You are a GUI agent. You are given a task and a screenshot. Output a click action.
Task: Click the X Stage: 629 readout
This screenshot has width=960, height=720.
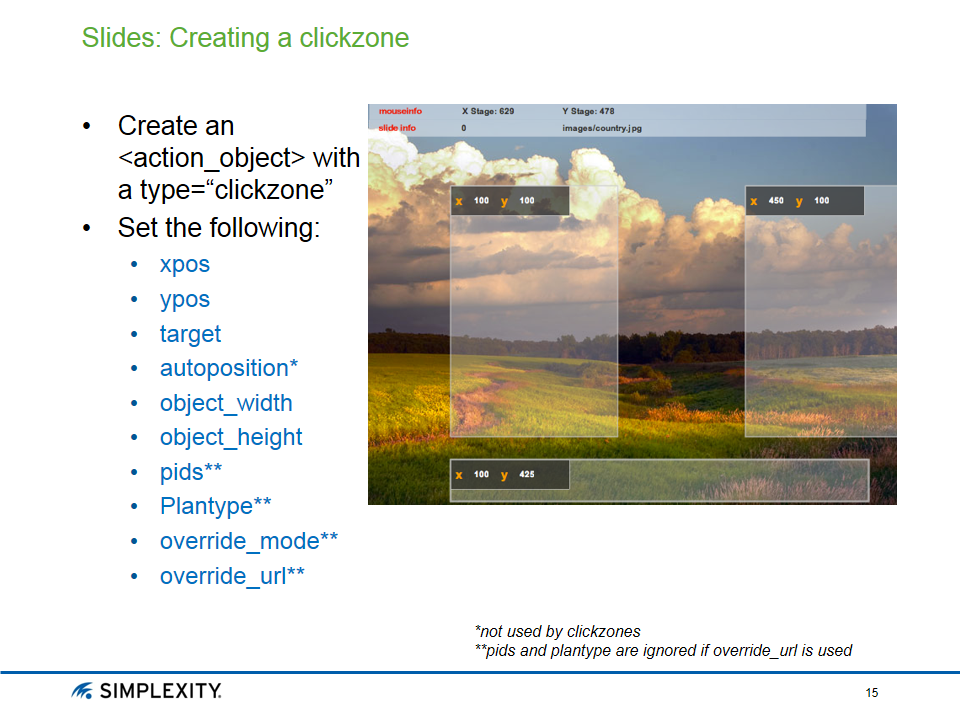pyautogui.click(x=487, y=112)
